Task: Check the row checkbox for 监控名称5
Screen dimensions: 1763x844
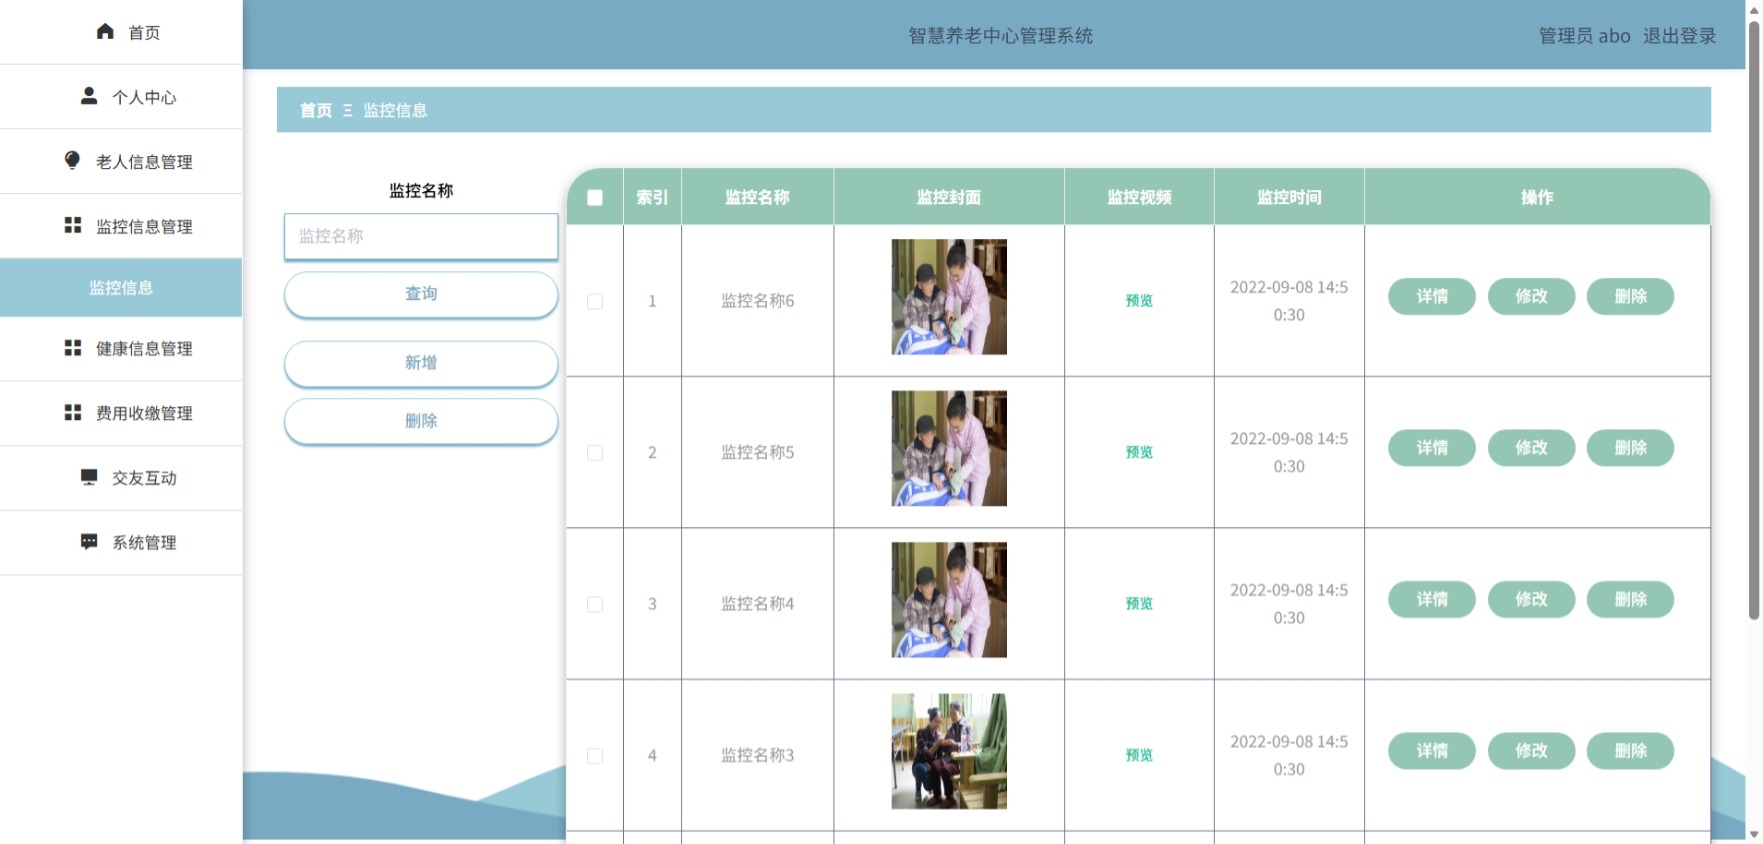Action: pyautogui.click(x=595, y=453)
